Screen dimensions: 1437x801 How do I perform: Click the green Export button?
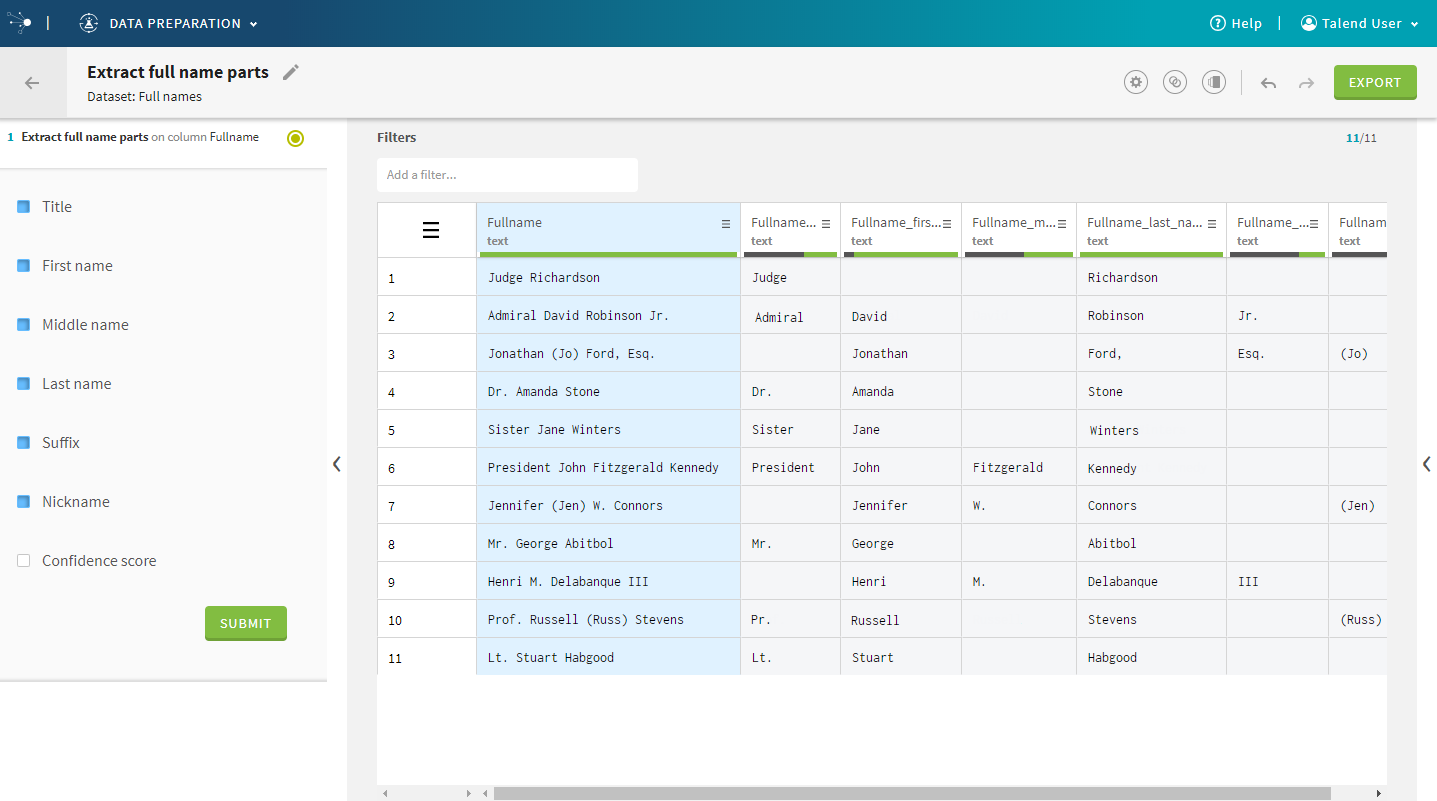(1375, 83)
